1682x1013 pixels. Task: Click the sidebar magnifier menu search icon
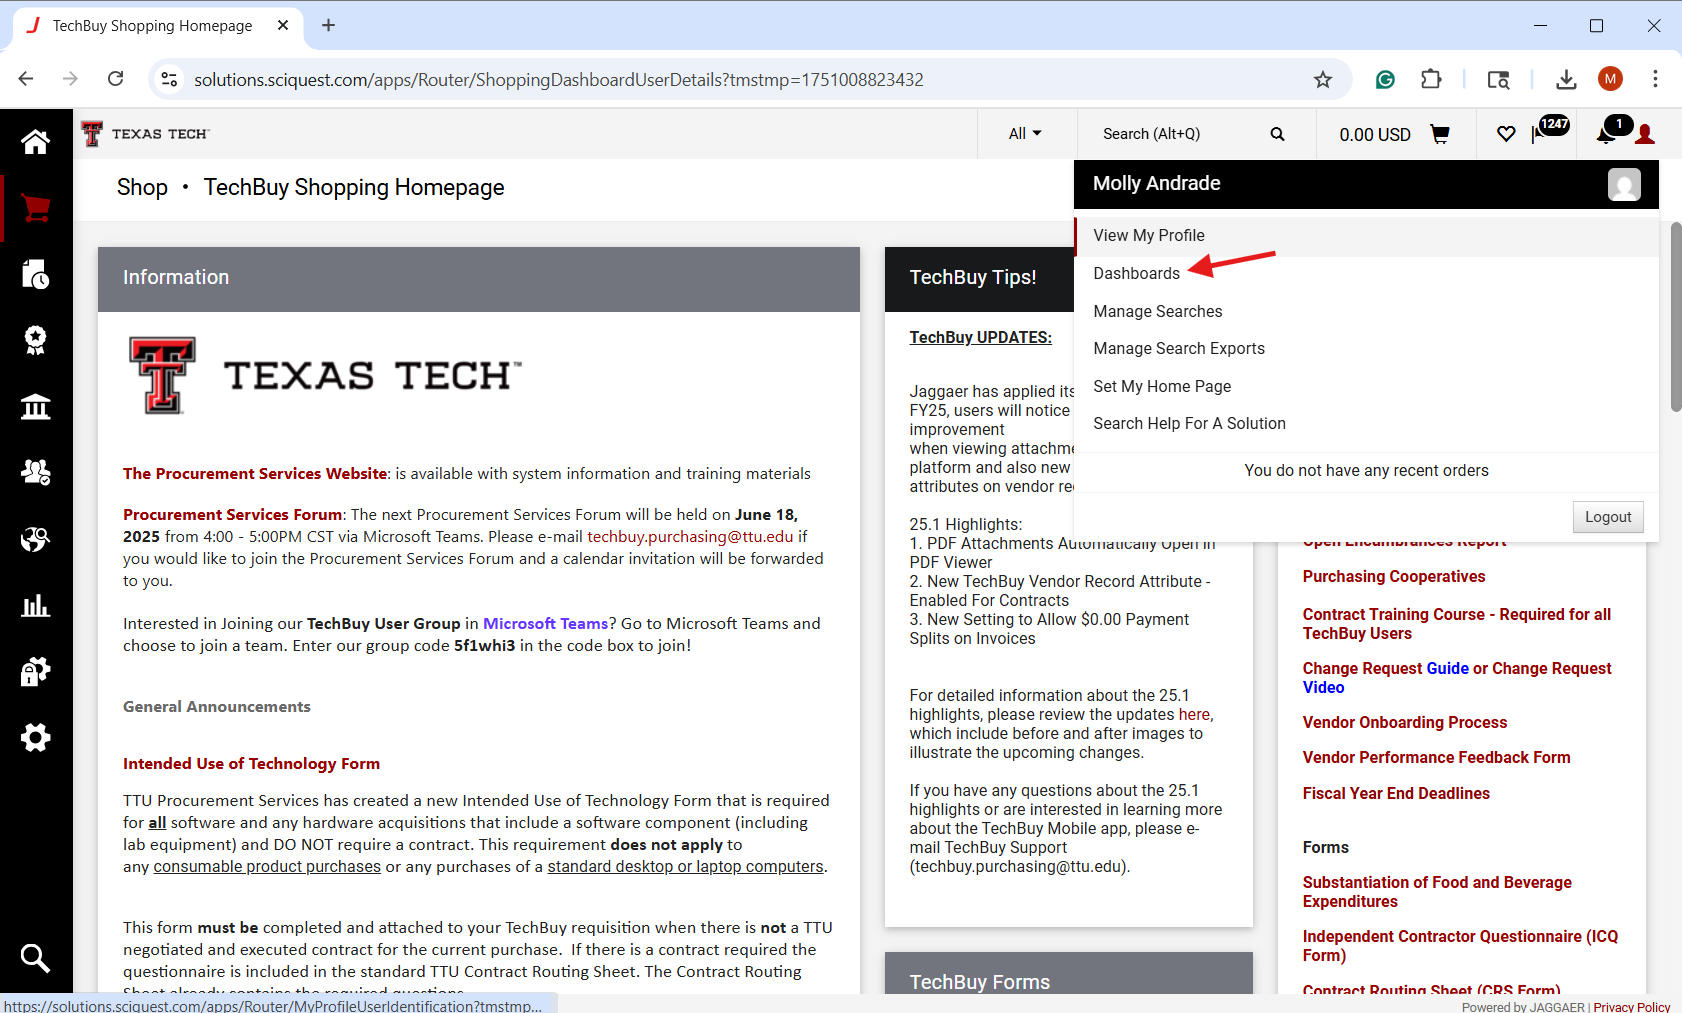[x=35, y=958]
